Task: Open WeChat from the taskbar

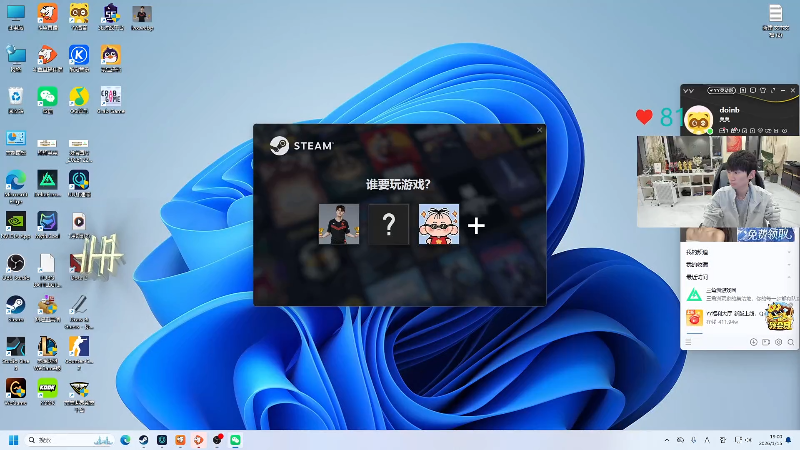Action: [x=235, y=440]
